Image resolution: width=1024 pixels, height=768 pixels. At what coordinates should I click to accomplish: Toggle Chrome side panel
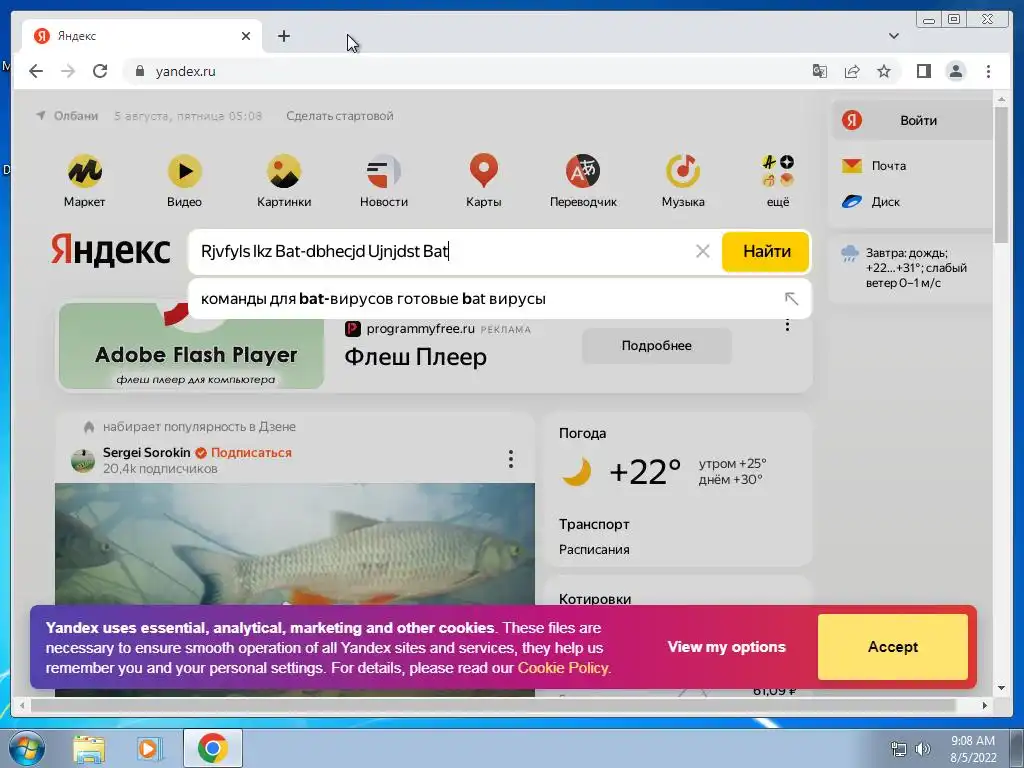(923, 71)
